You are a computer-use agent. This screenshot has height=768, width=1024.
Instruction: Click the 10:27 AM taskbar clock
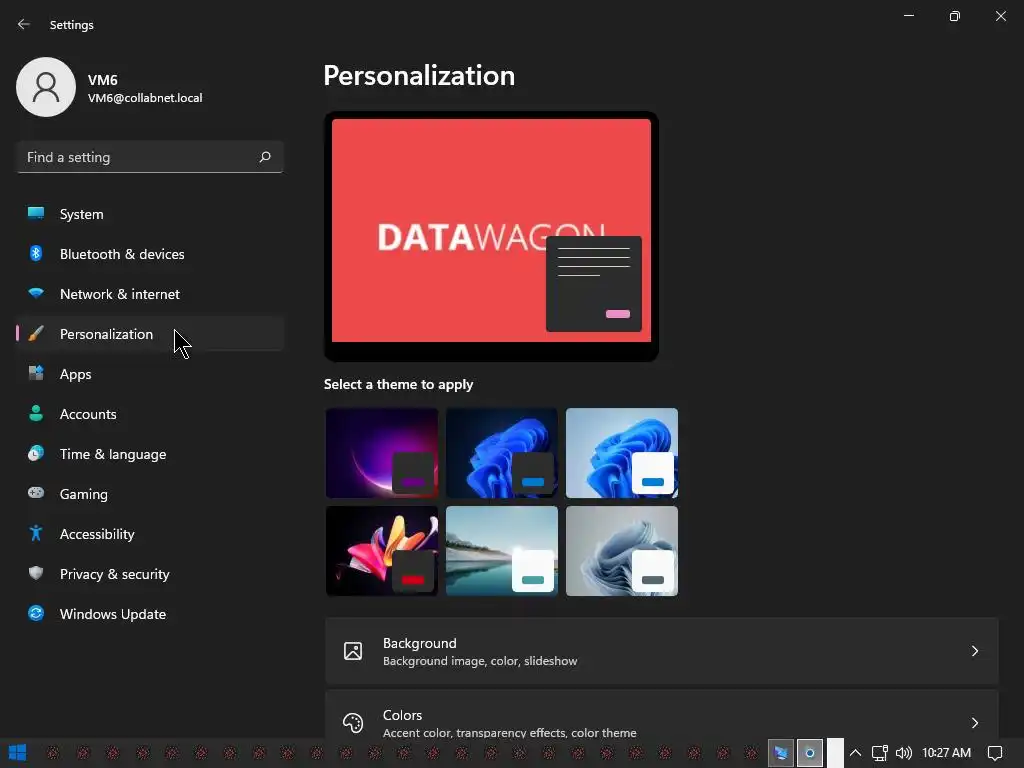click(x=946, y=753)
